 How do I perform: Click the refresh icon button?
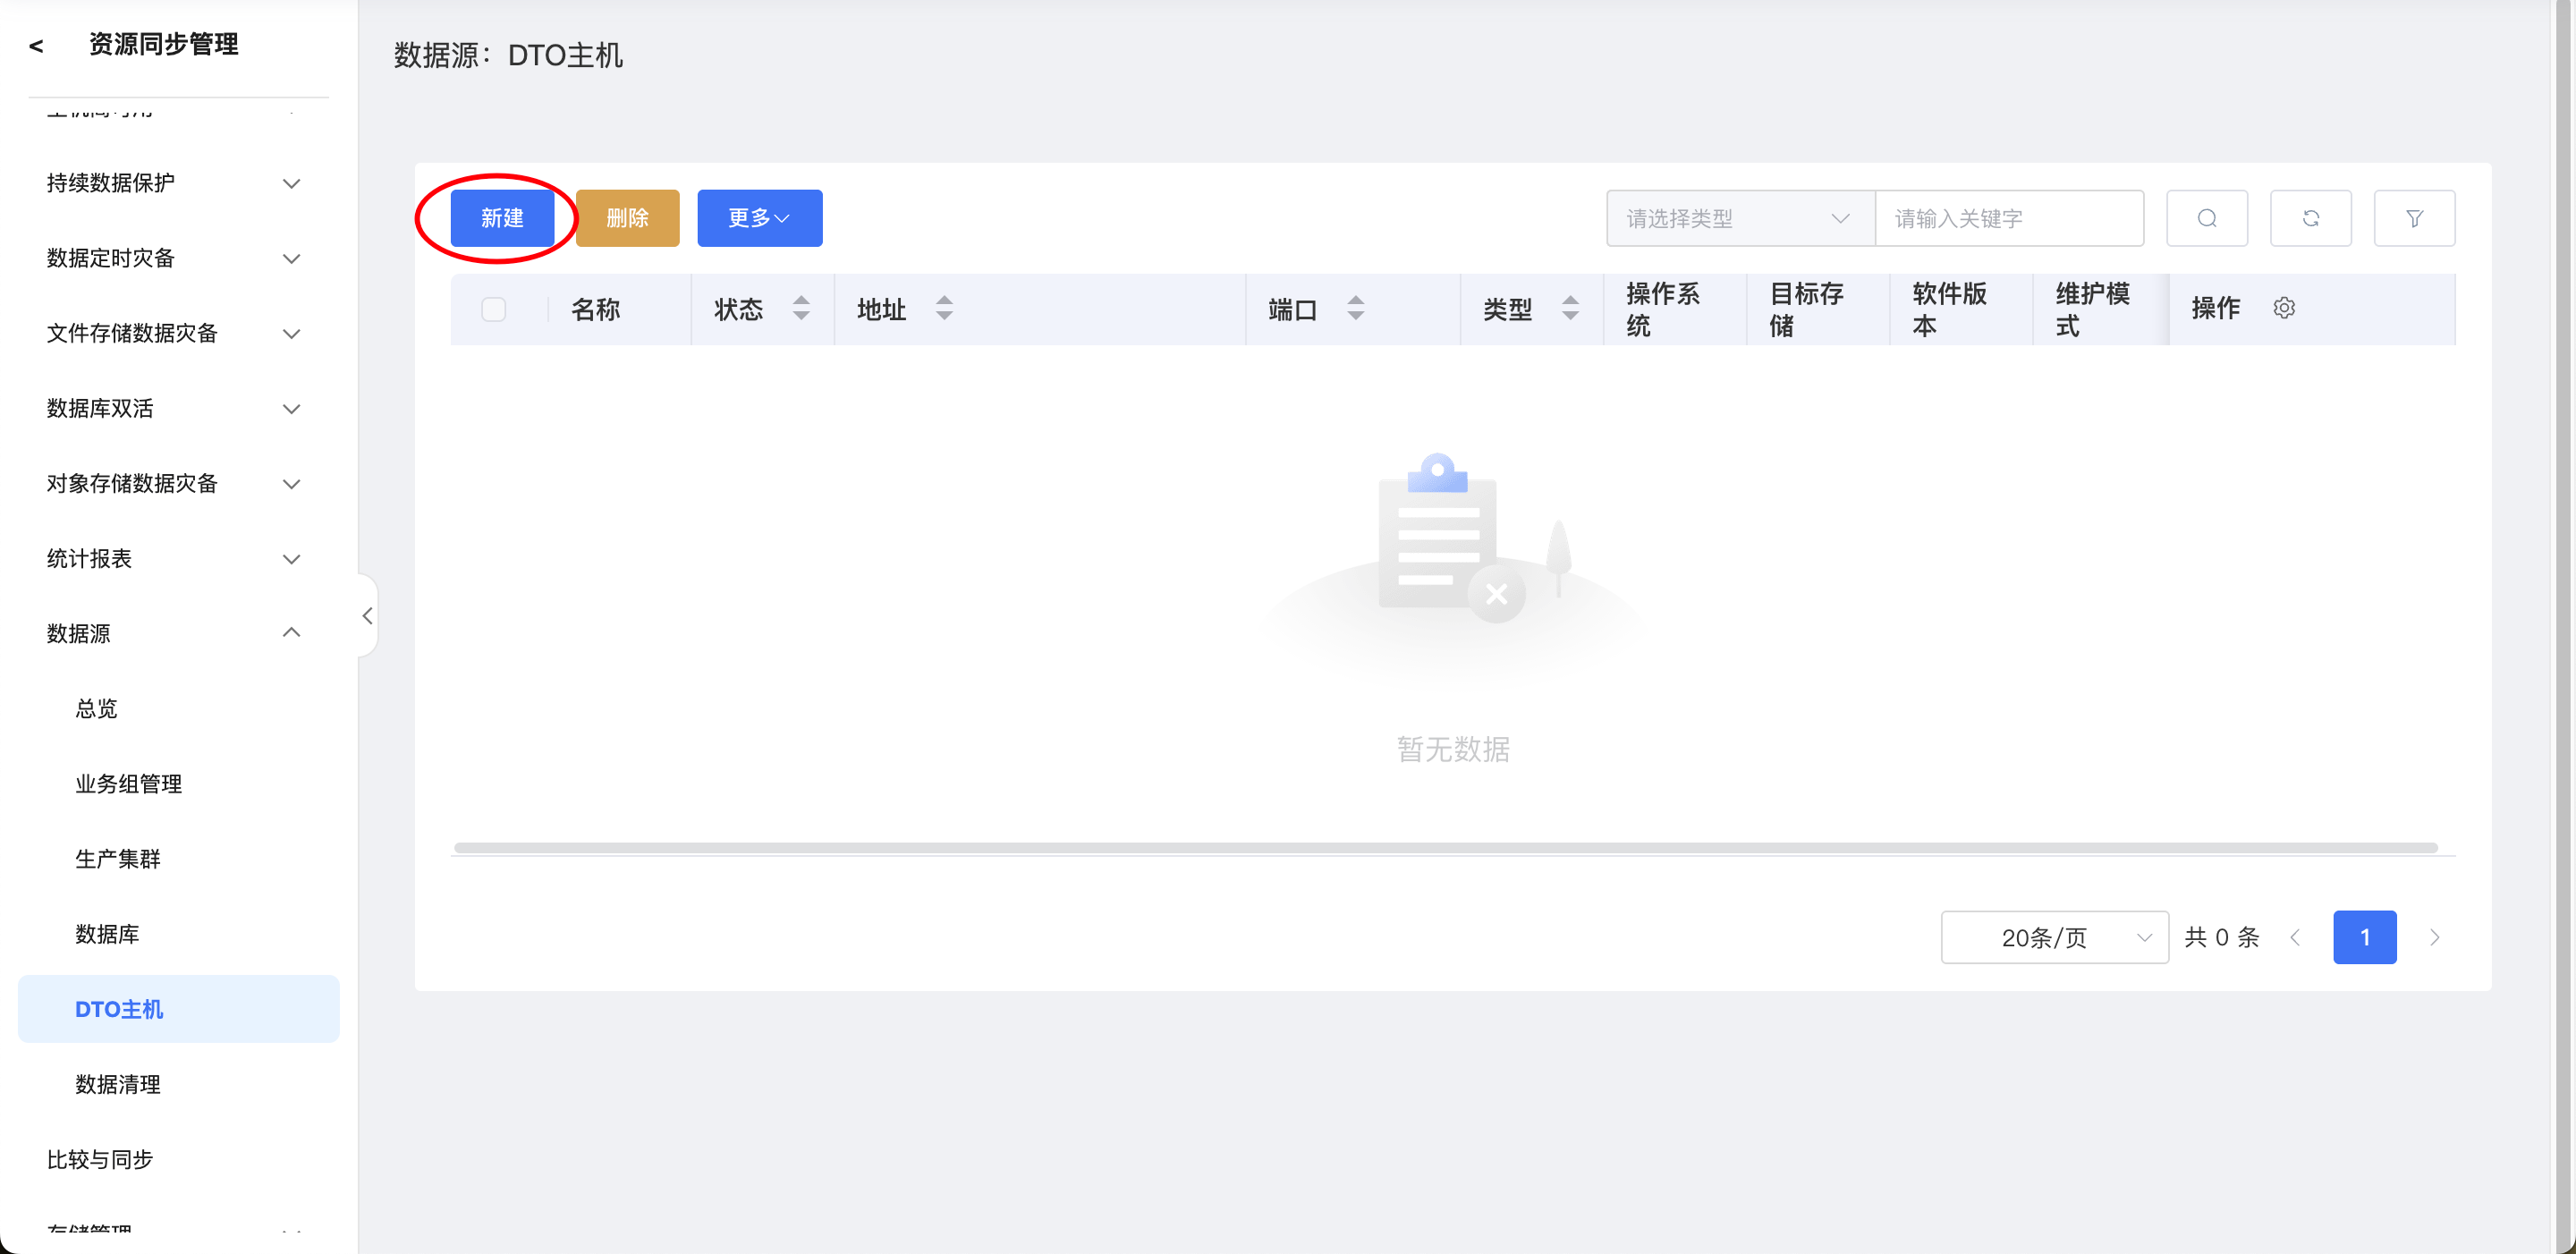point(2310,218)
